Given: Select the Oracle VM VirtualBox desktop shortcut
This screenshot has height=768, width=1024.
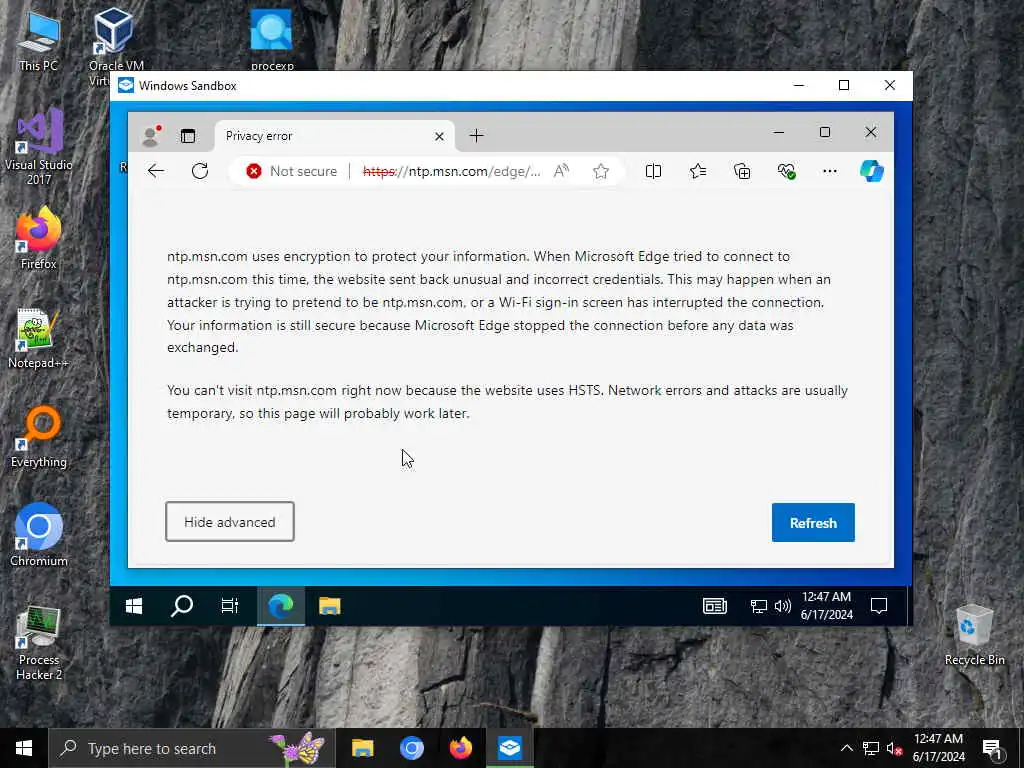Looking at the screenshot, I should coord(116,46).
